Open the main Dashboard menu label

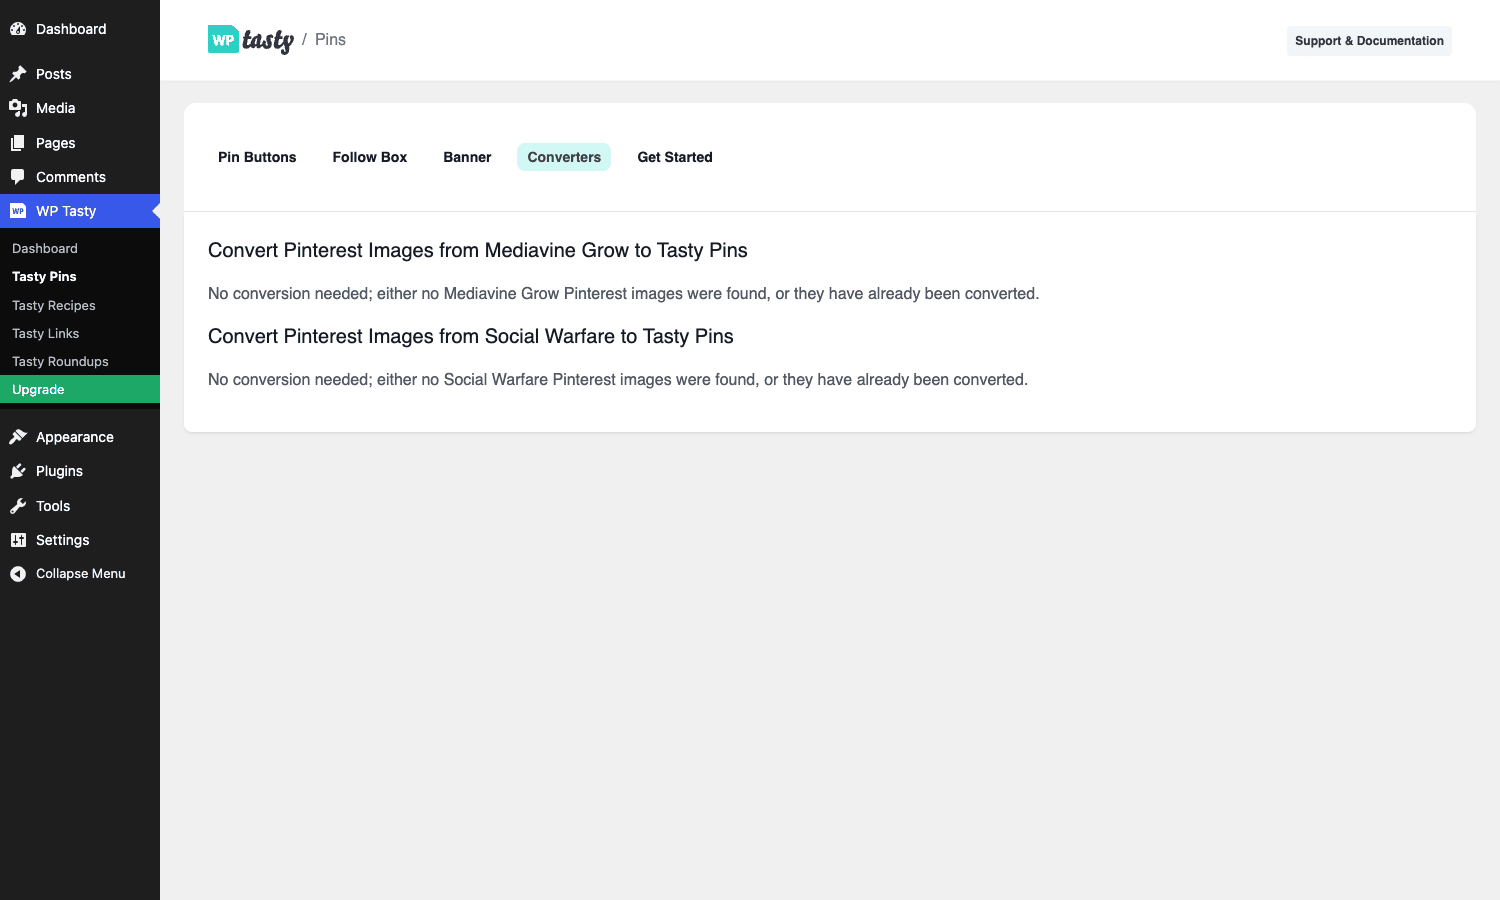click(71, 29)
